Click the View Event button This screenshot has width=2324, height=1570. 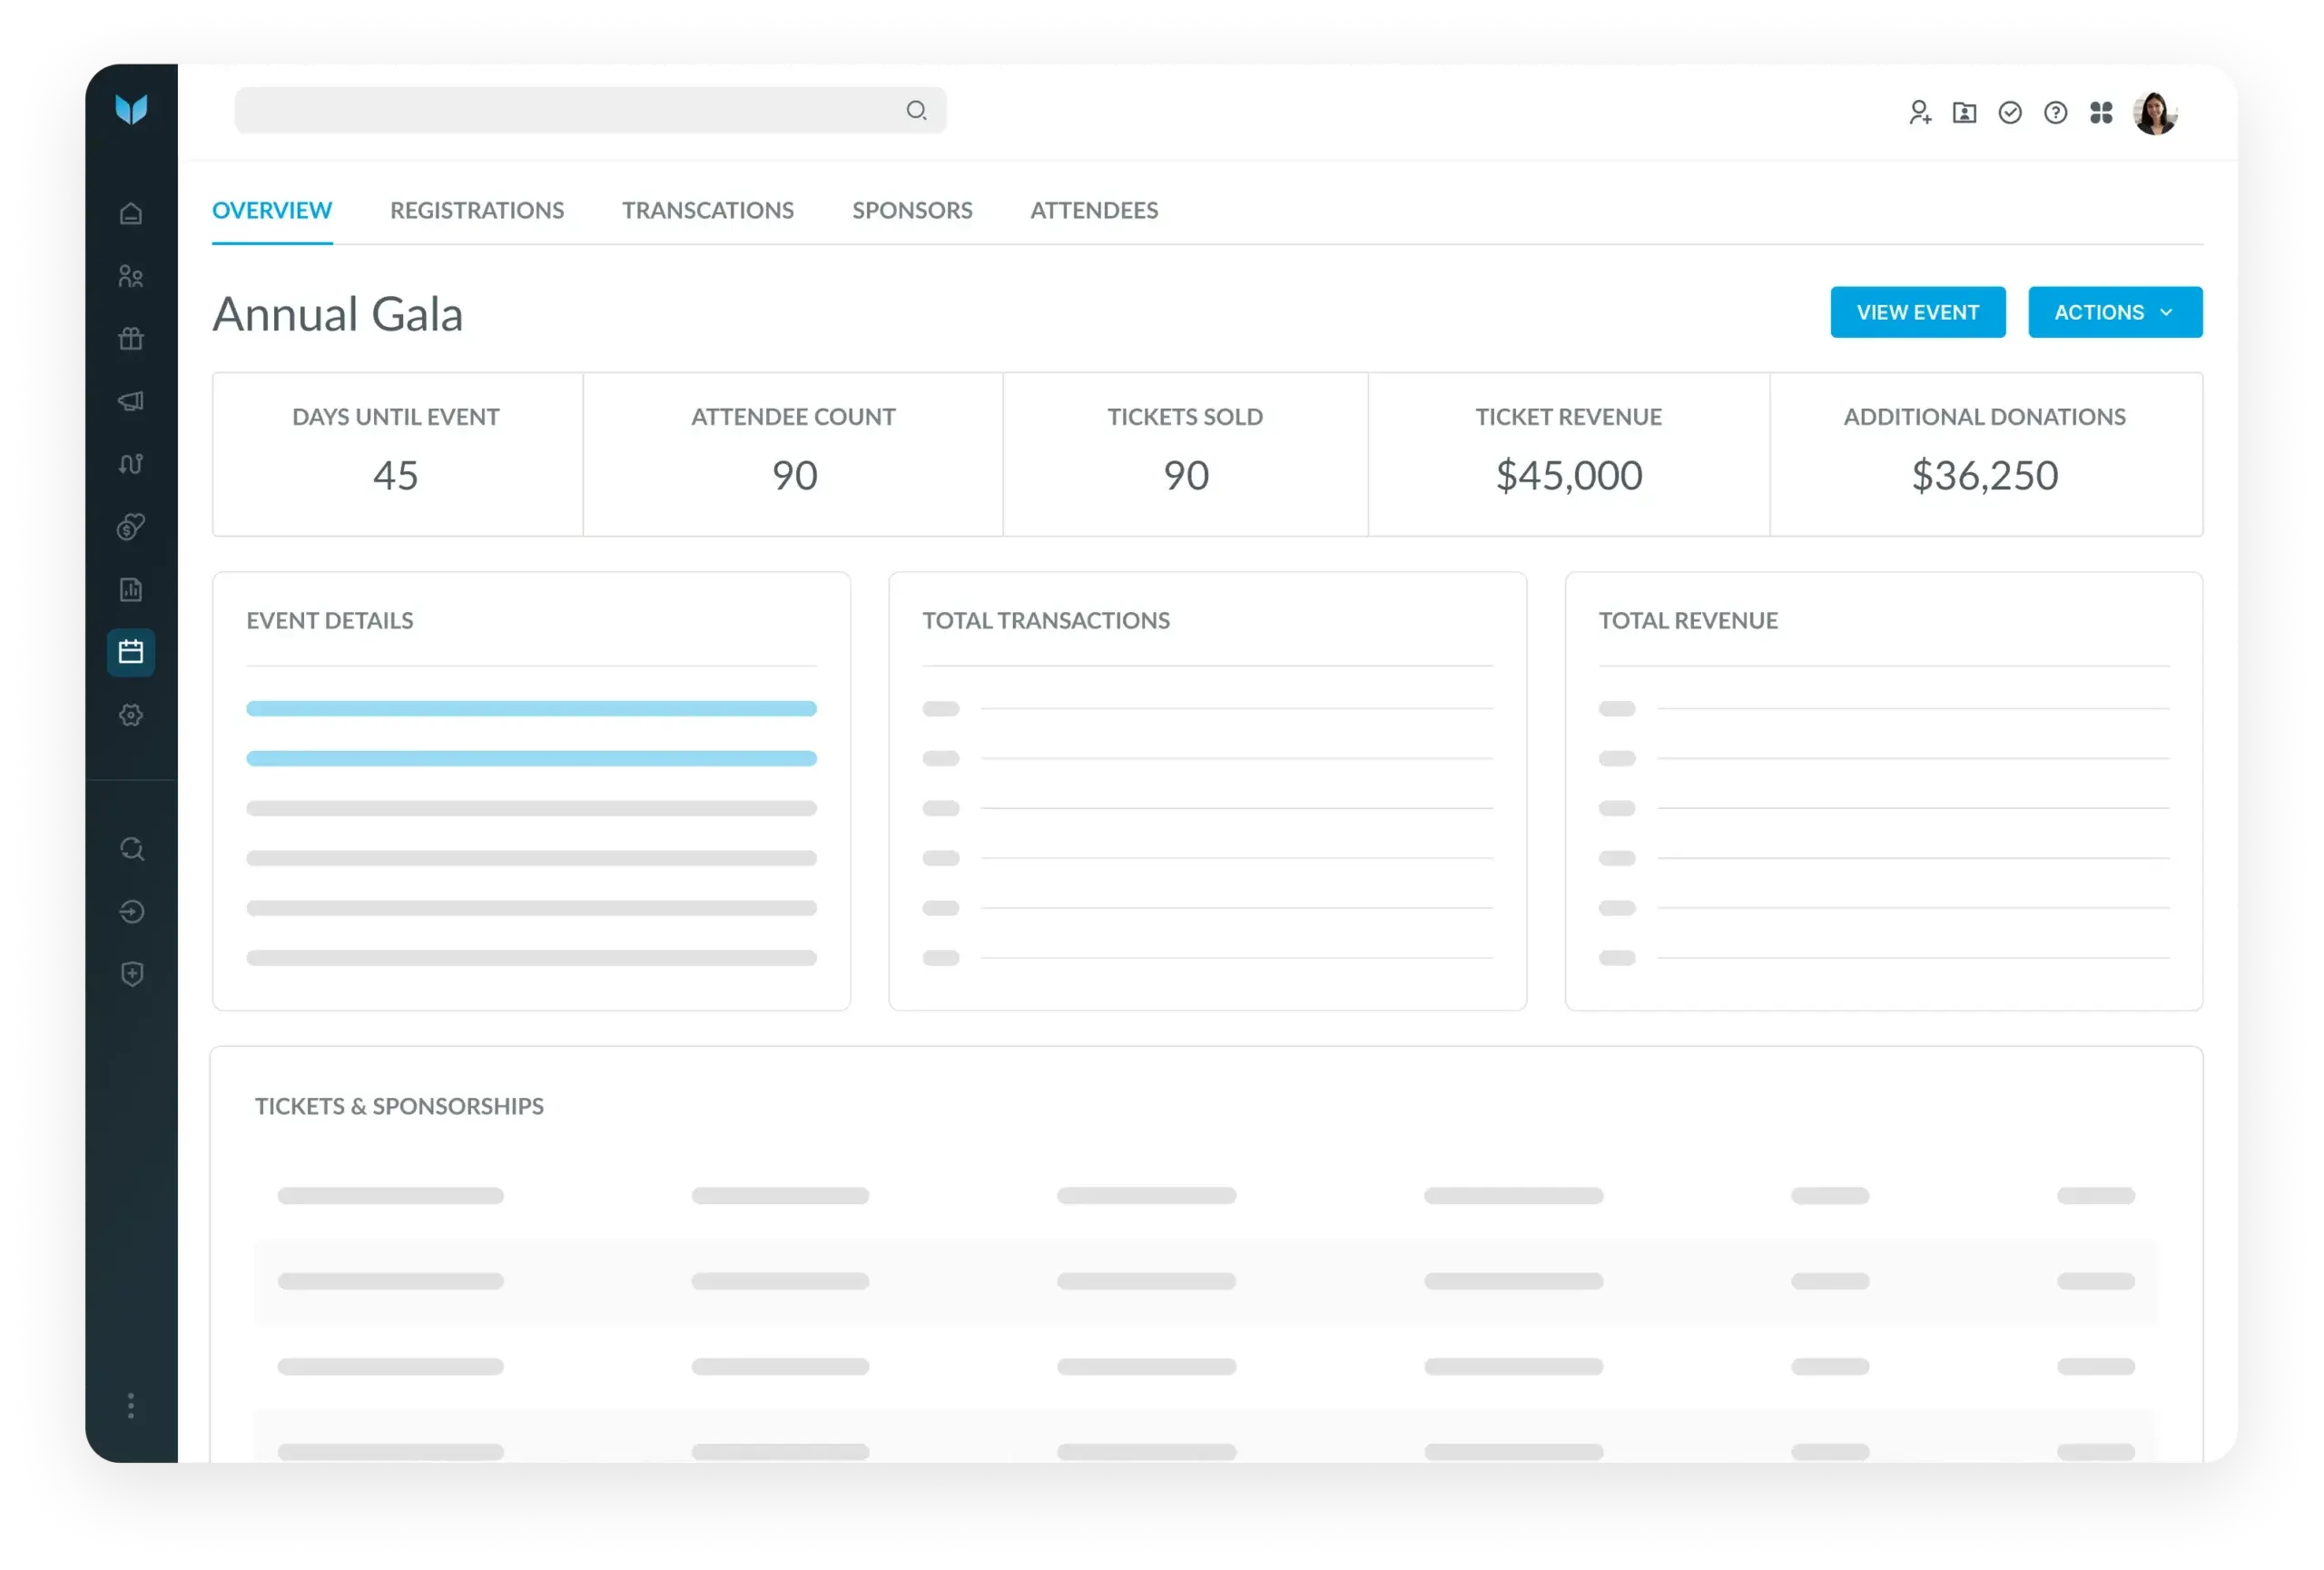(1917, 312)
